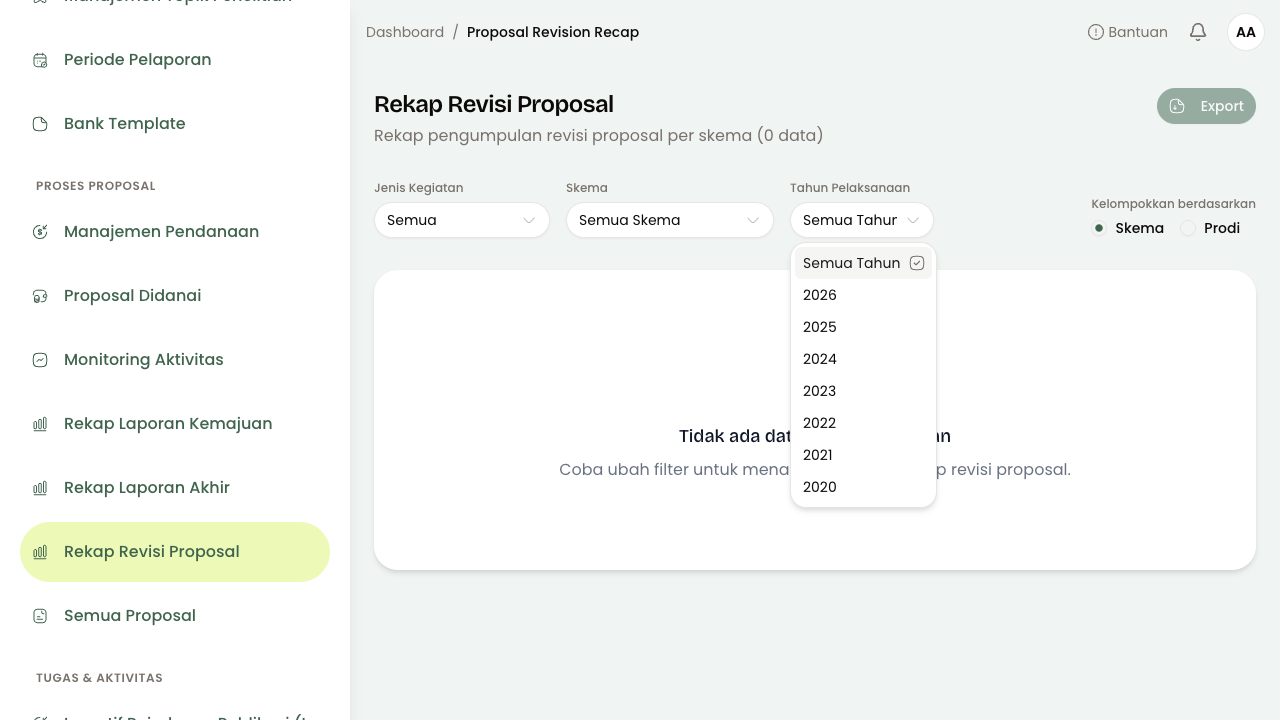Click the Proposal Didanai icon
The image size is (1280, 720).
coord(40,296)
